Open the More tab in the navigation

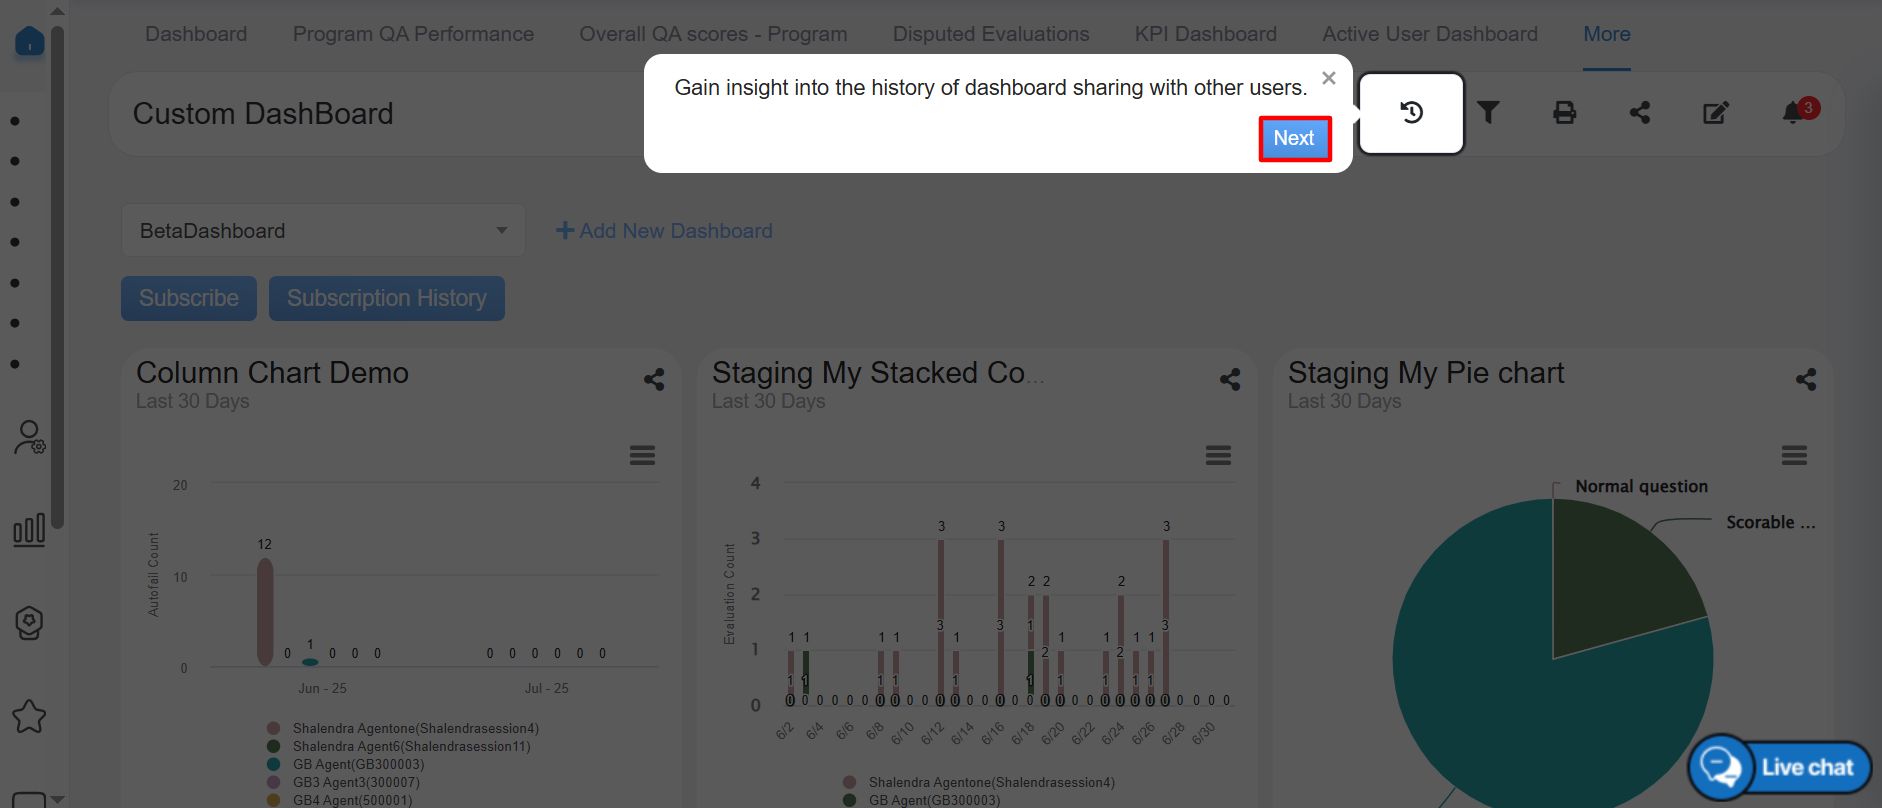click(1606, 34)
